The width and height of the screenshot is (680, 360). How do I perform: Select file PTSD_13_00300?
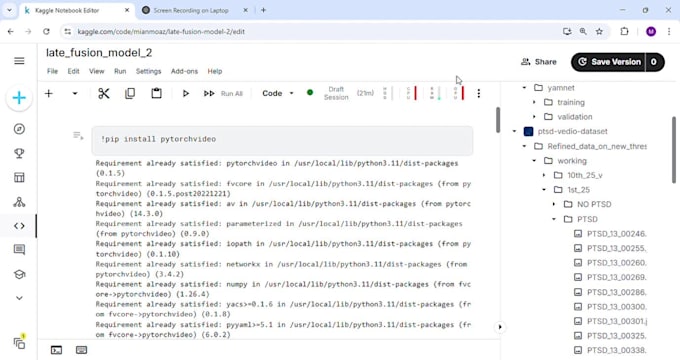coord(611,307)
